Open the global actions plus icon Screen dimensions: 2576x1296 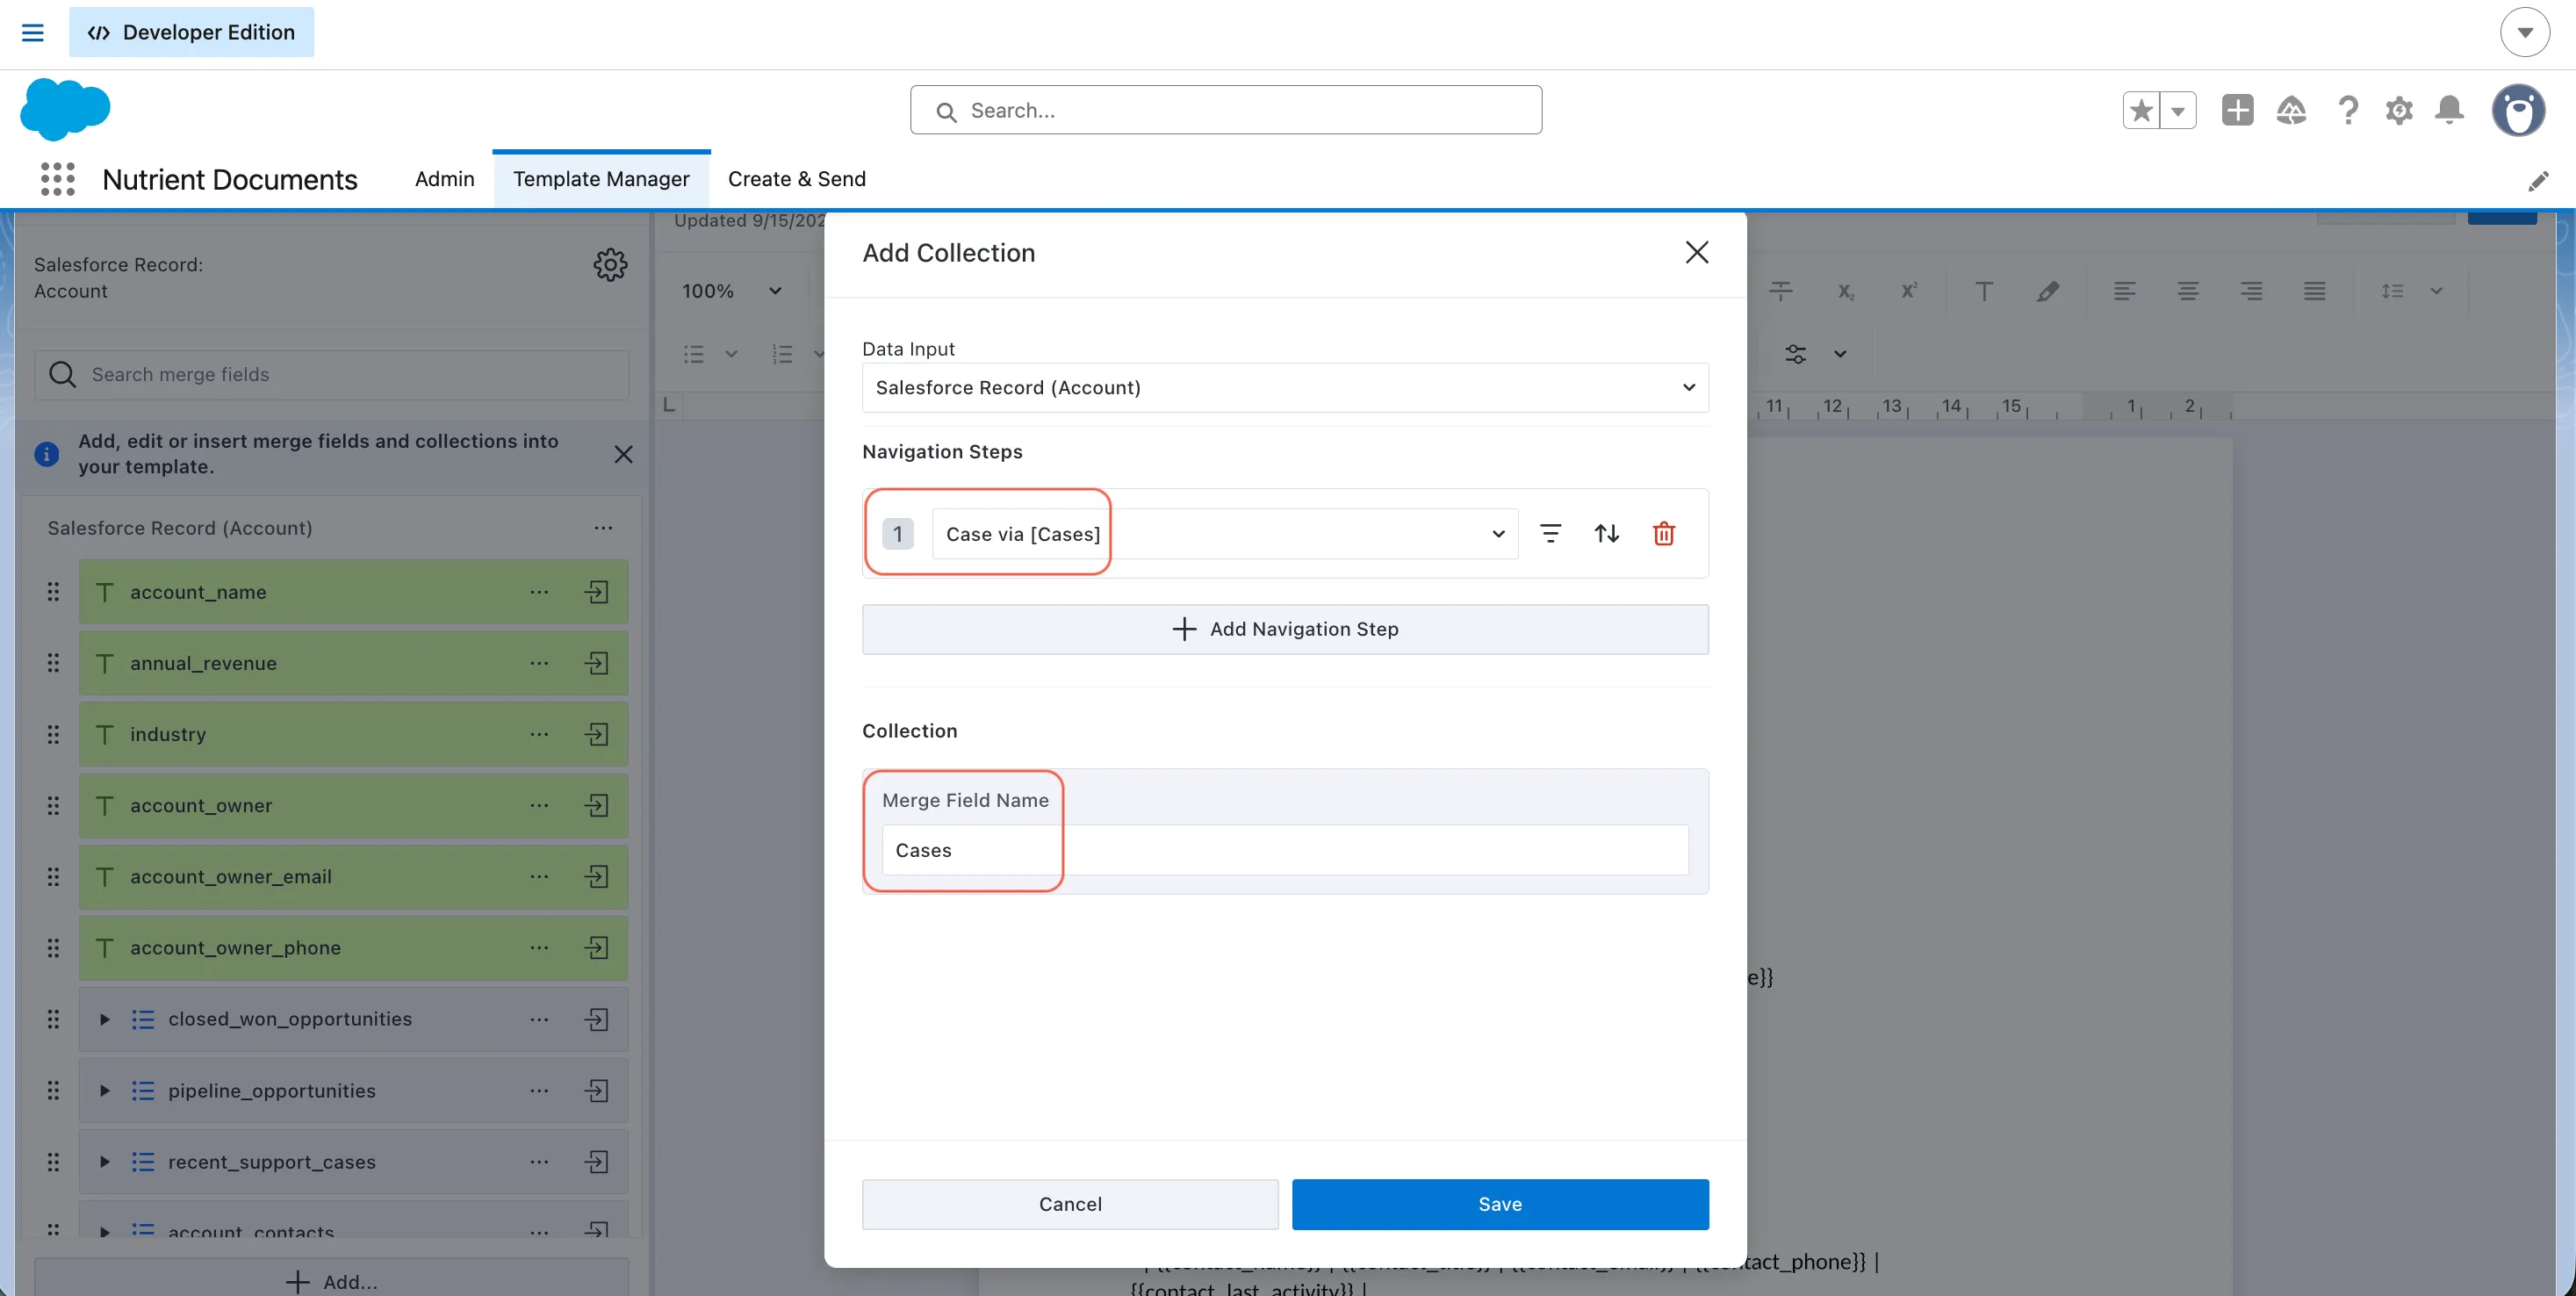(2237, 110)
